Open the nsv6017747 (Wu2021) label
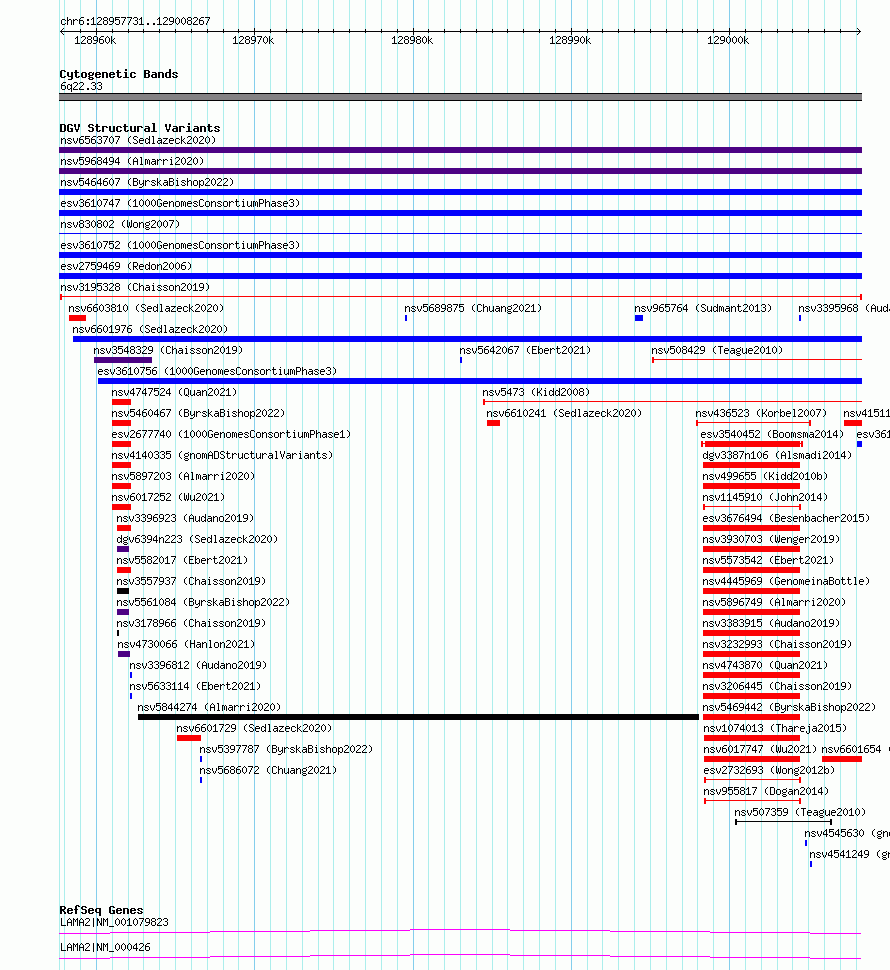The image size is (890, 970). click(x=760, y=750)
